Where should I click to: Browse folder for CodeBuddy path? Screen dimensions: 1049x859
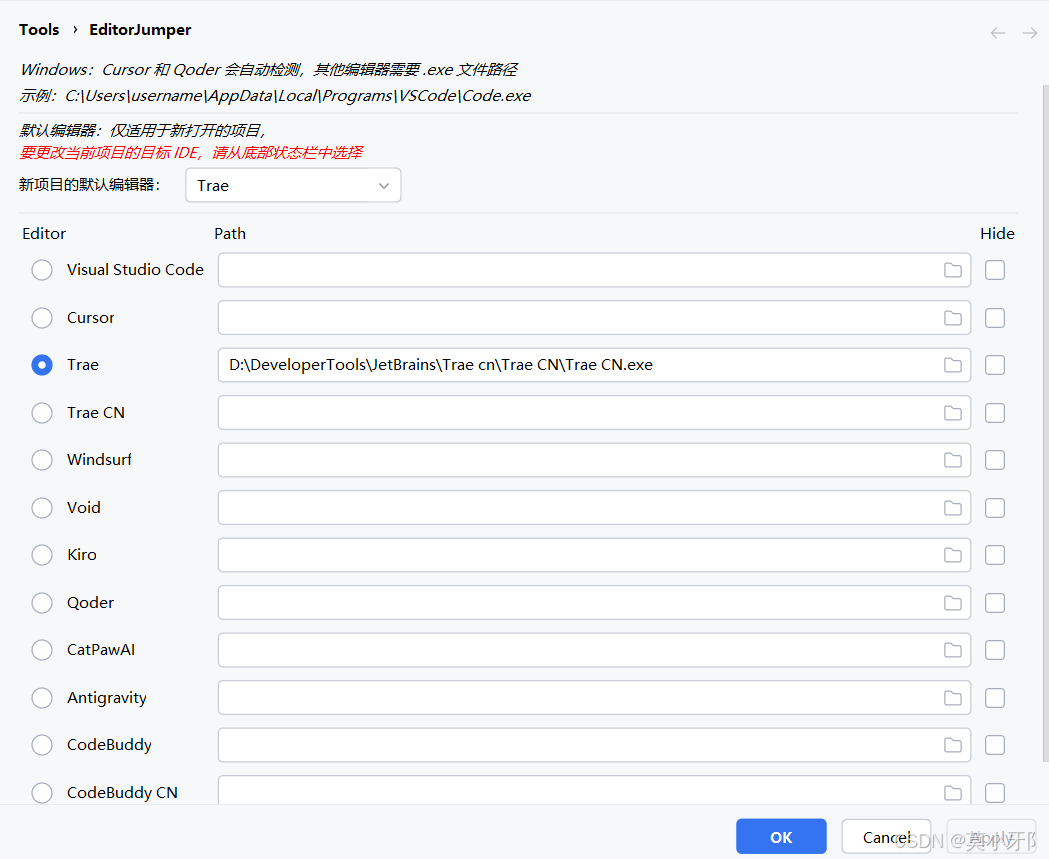pyautogui.click(x=953, y=745)
